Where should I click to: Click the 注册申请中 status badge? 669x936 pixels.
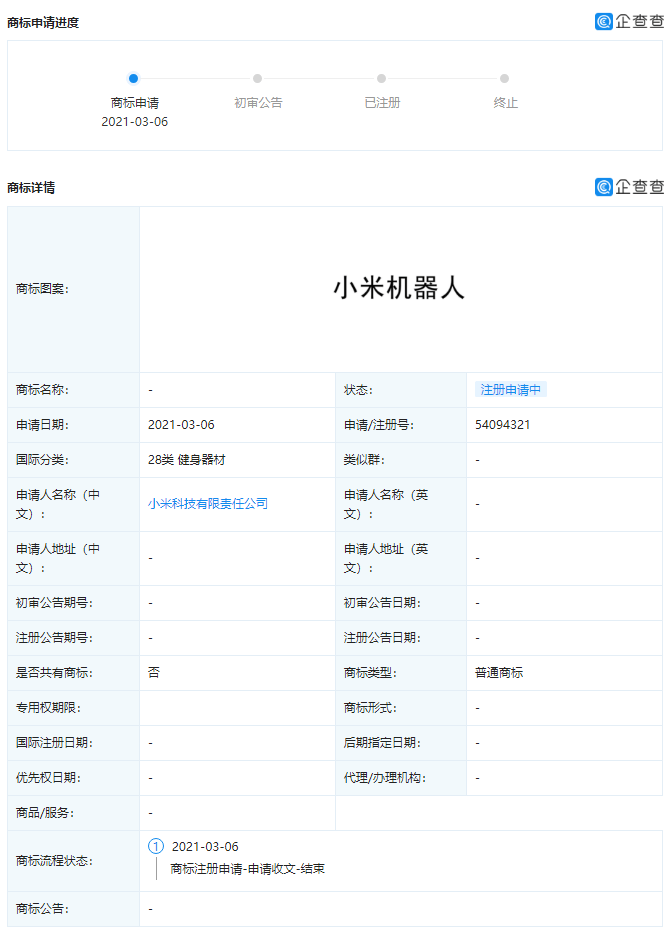click(x=511, y=390)
